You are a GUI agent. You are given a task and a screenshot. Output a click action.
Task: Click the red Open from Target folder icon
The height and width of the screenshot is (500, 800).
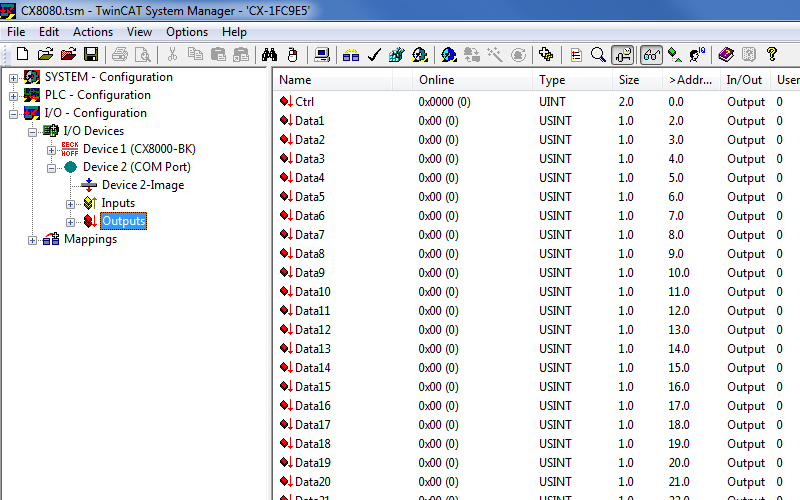[68, 54]
